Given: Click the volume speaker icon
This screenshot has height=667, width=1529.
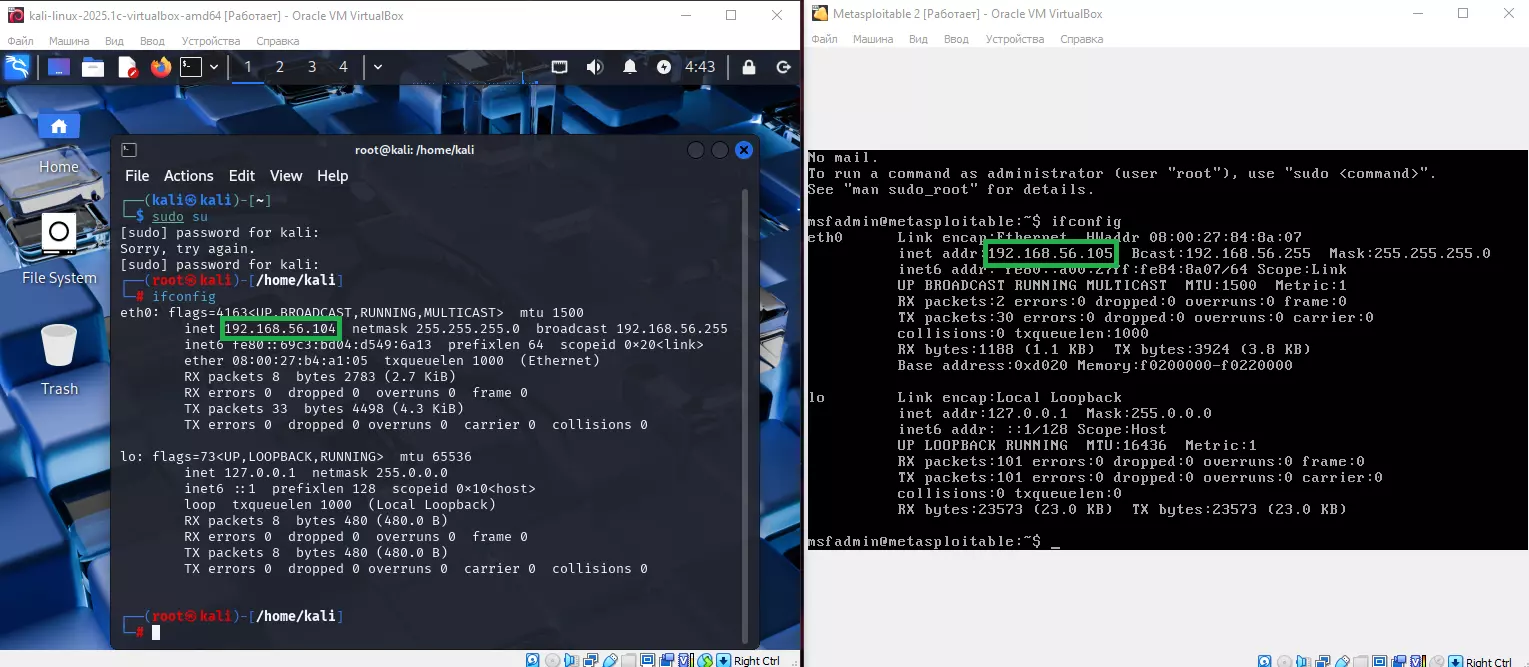Looking at the screenshot, I should 595,67.
